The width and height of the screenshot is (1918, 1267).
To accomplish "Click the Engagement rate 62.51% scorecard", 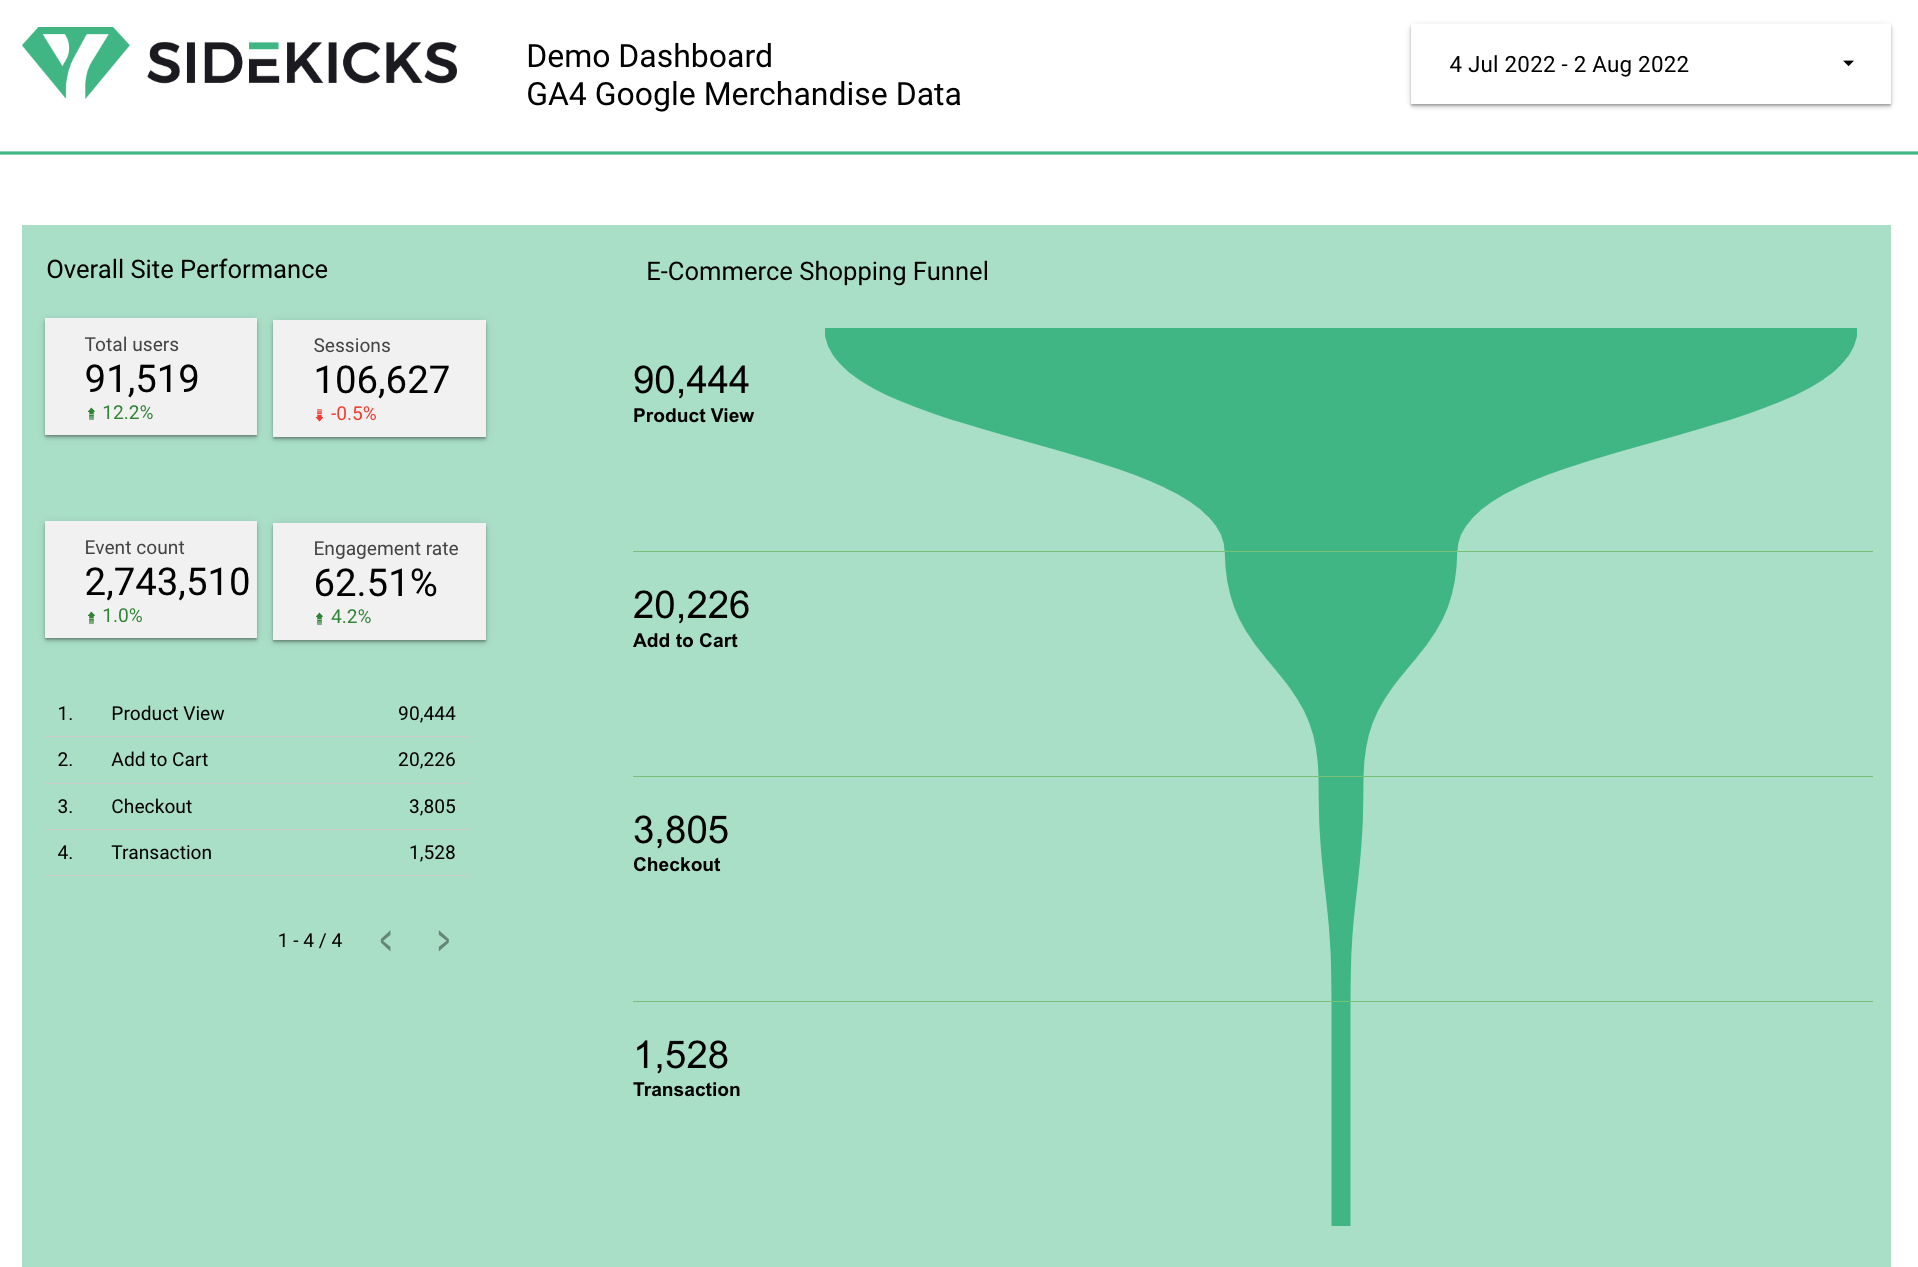I will coord(379,582).
